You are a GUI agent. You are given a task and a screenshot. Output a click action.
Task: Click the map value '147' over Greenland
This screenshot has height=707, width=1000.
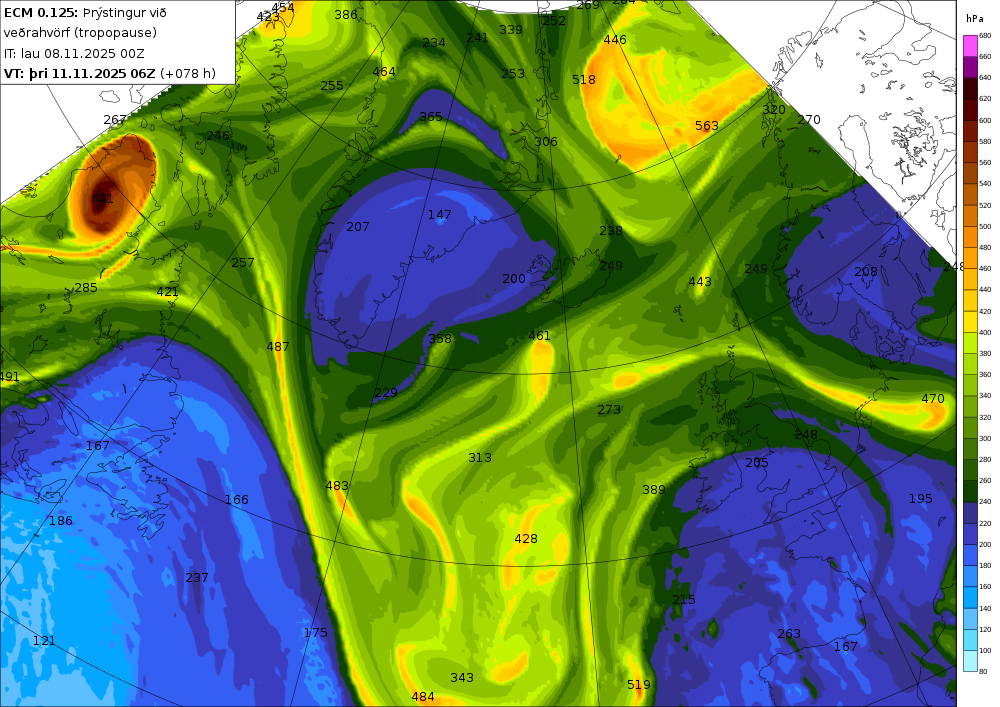(439, 215)
